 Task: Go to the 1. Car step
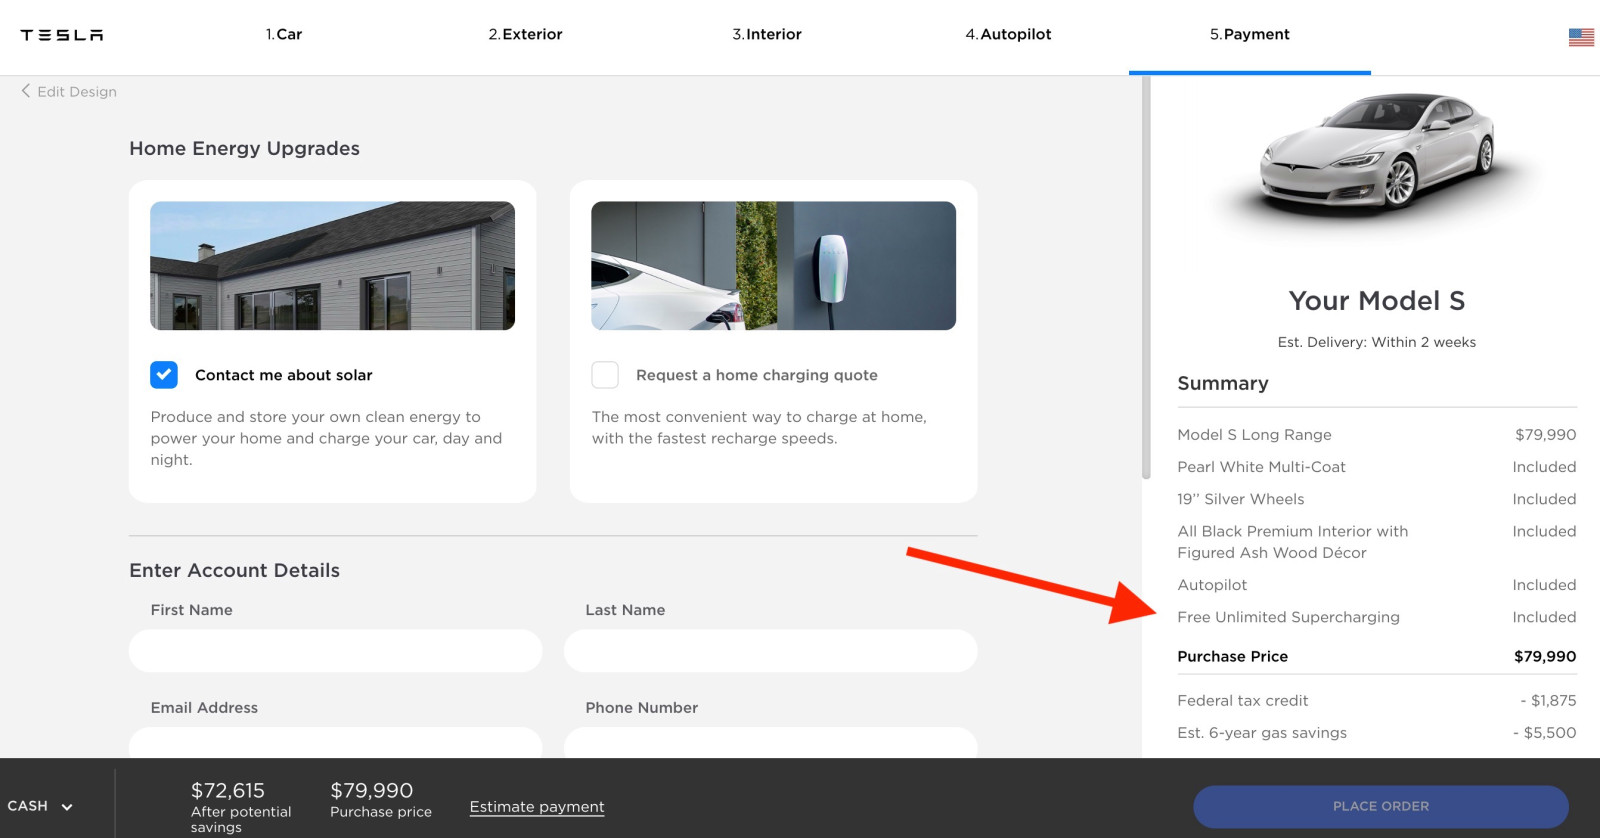click(x=284, y=35)
